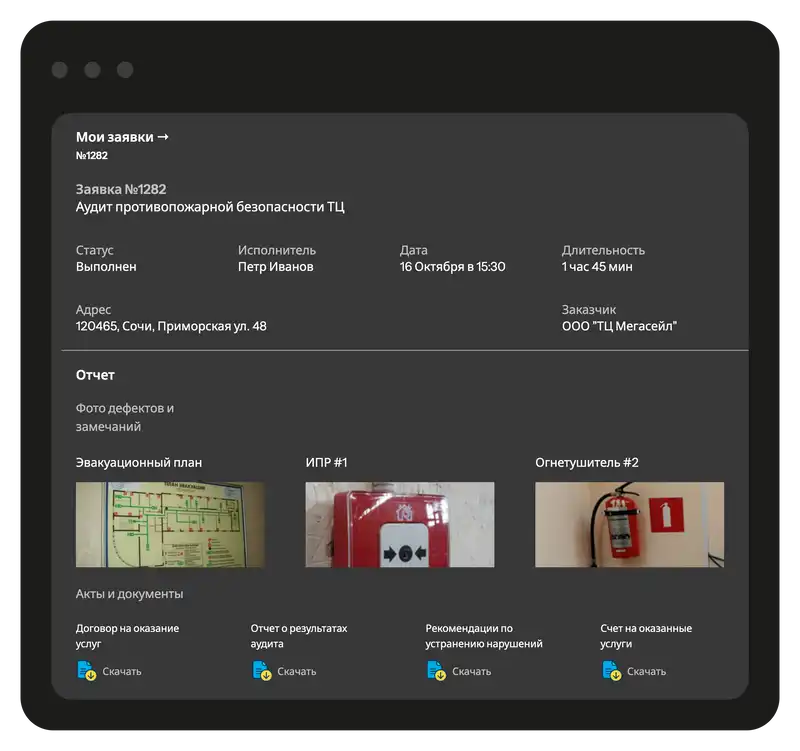Click the Выполнен status value
The image size is (800, 751).
coord(106,267)
